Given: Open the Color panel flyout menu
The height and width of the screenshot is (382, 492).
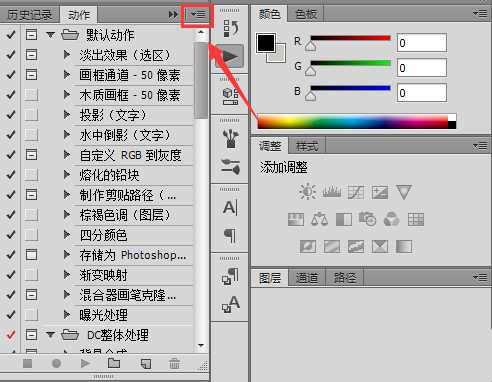Looking at the screenshot, I should 480,14.
